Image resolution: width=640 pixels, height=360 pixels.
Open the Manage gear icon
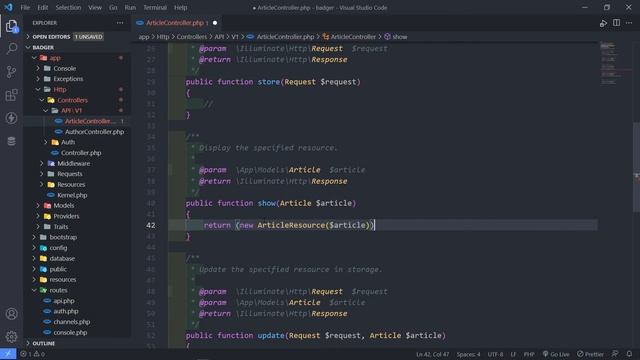click(11, 337)
